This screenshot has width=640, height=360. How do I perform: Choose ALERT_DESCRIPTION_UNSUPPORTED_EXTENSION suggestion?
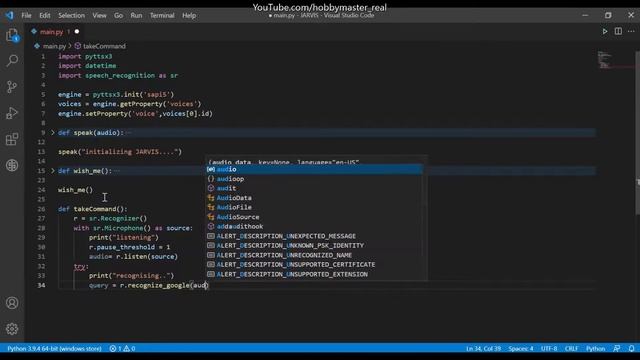click(x=314, y=274)
